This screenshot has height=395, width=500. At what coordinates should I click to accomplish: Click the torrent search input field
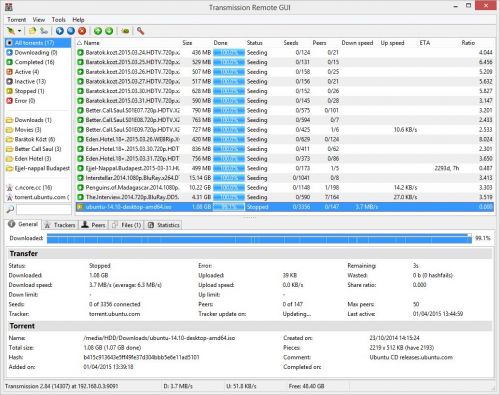pos(43,209)
